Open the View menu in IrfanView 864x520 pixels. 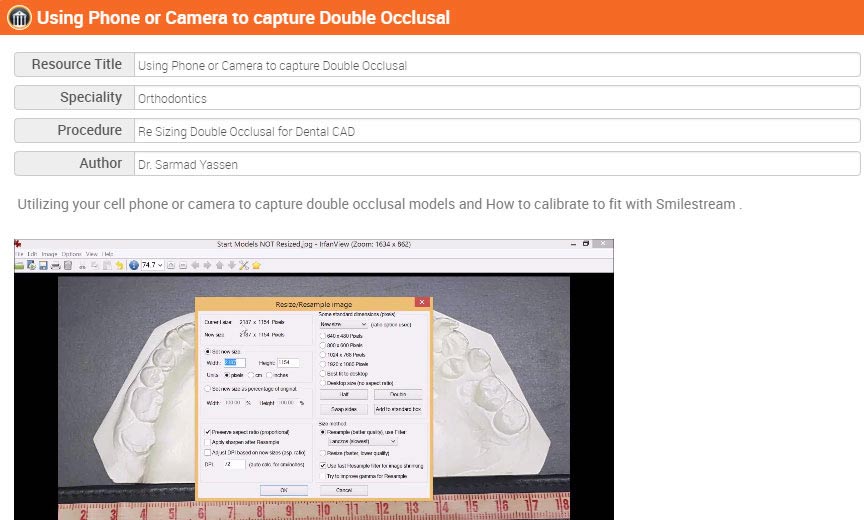(91, 254)
